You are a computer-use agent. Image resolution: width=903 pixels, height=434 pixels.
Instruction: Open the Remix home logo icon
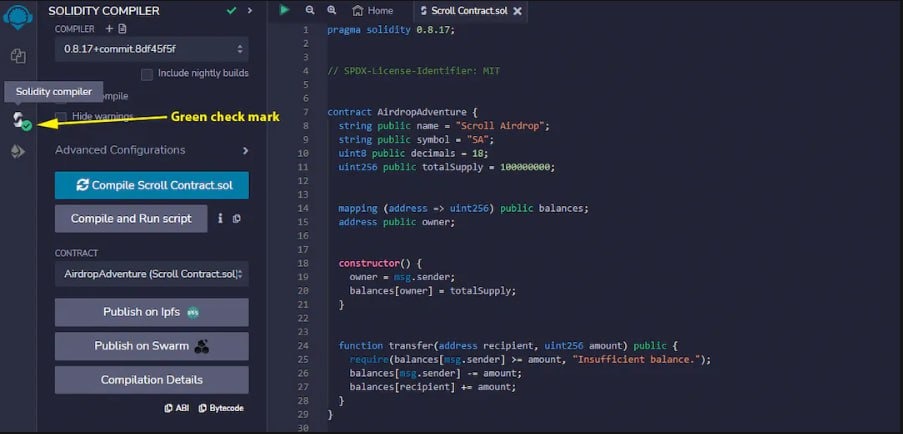17,16
